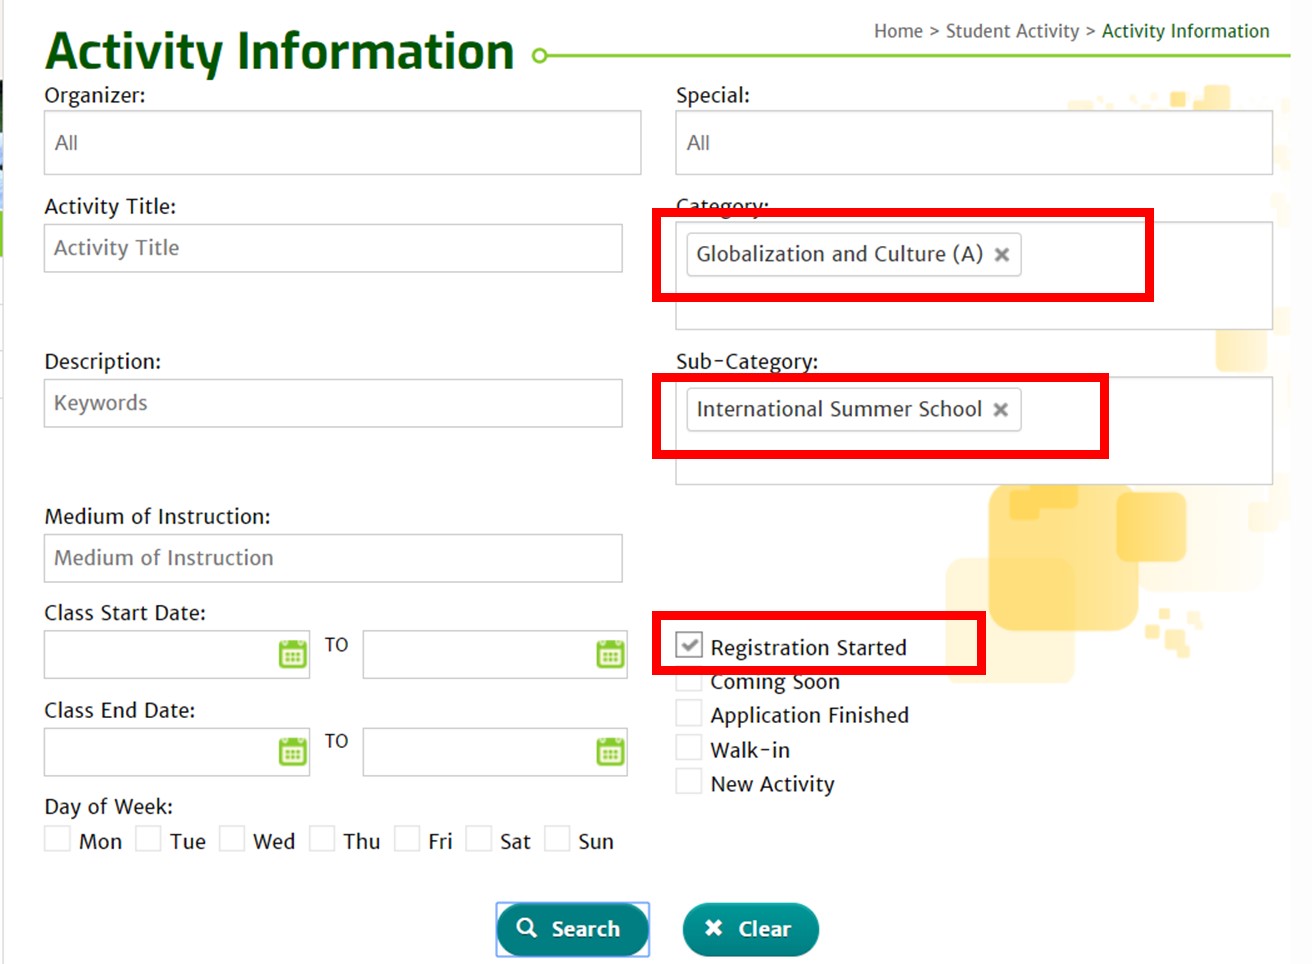
Task: Uncheck the Registration Started checkbox
Action: 689,646
